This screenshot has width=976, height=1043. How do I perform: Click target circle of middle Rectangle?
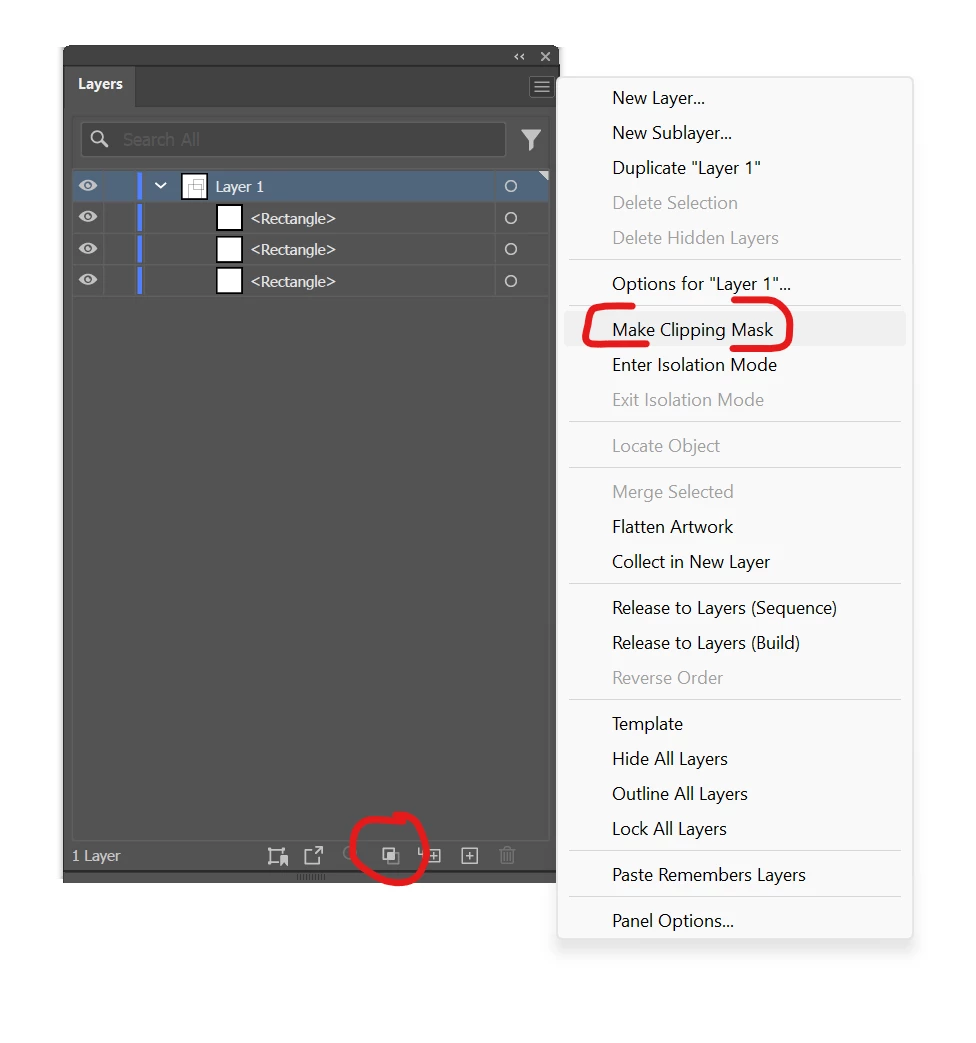pyautogui.click(x=511, y=249)
